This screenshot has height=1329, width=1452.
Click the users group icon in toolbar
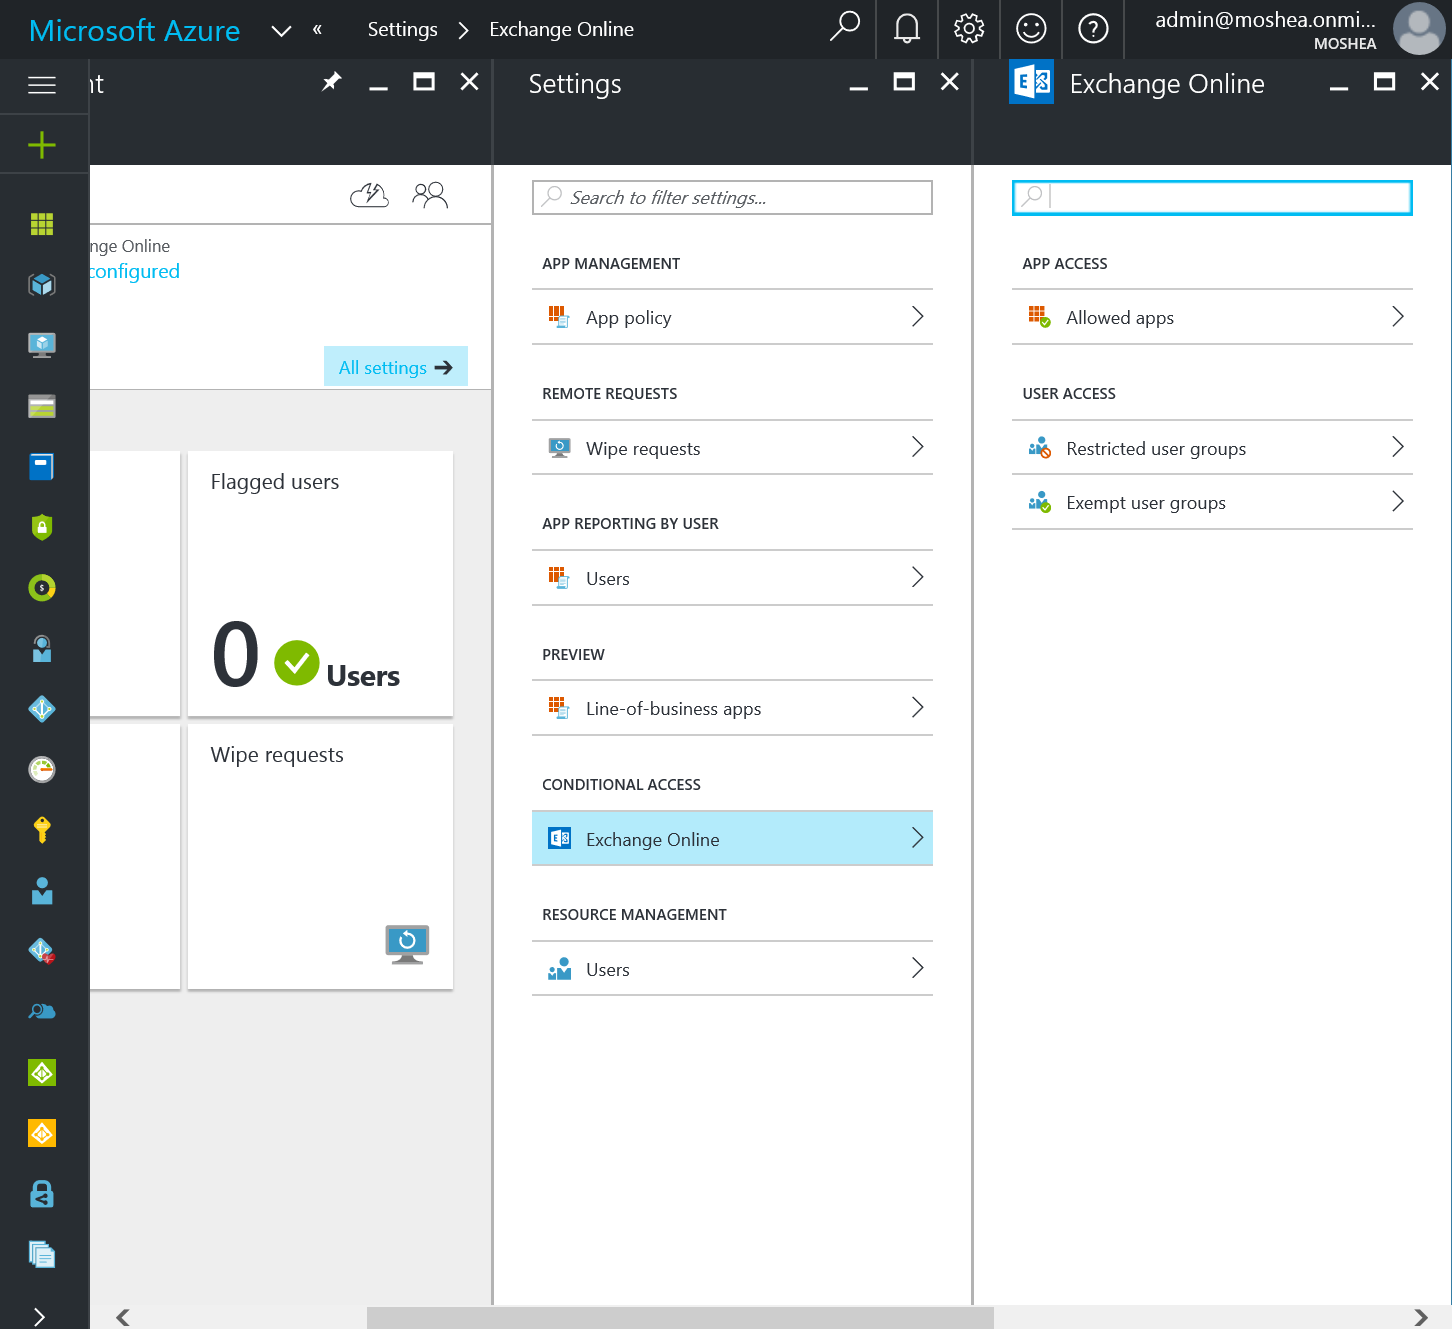[430, 195]
